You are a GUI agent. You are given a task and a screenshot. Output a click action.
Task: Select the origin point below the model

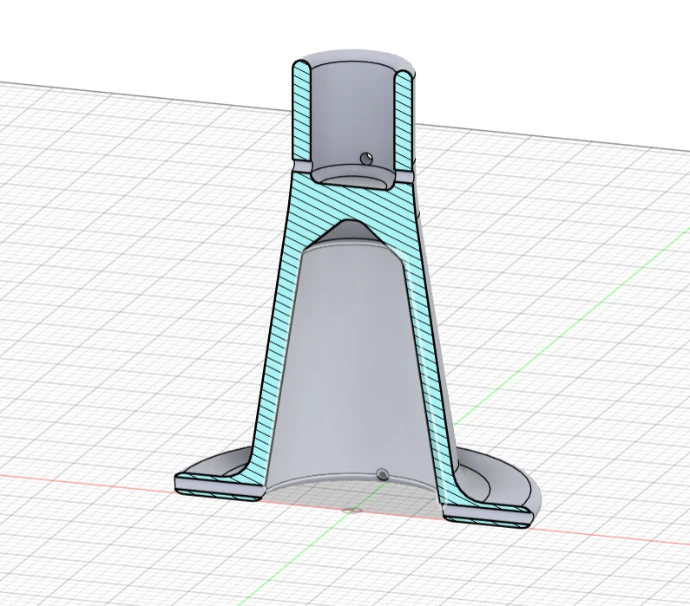351,511
